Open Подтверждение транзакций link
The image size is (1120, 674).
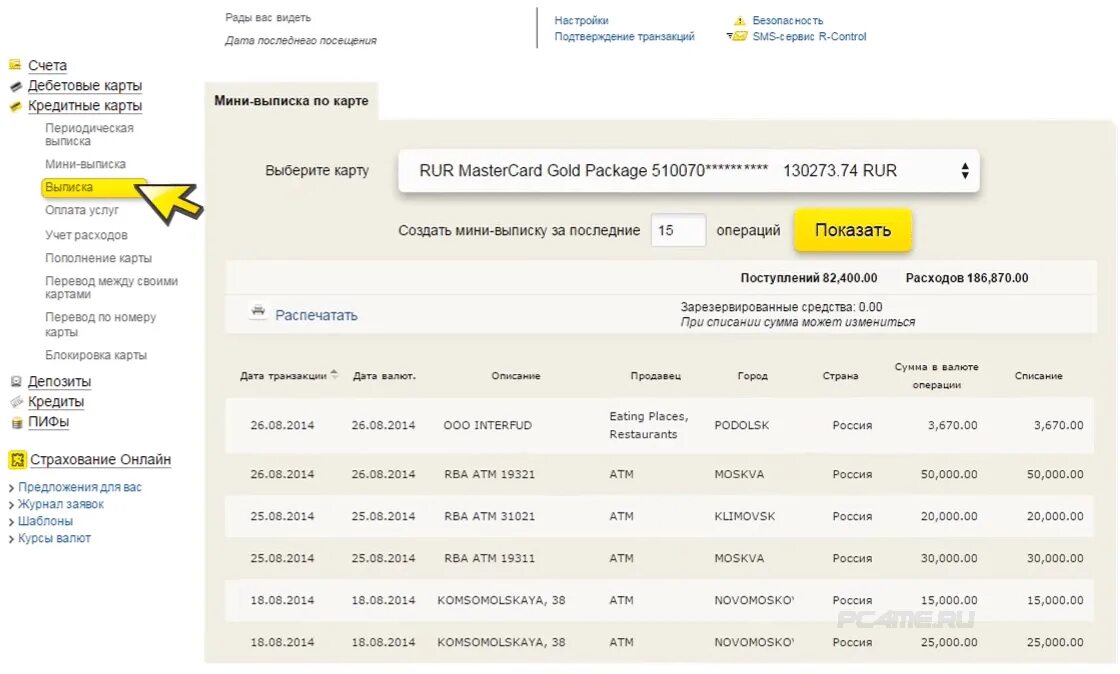coord(624,37)
